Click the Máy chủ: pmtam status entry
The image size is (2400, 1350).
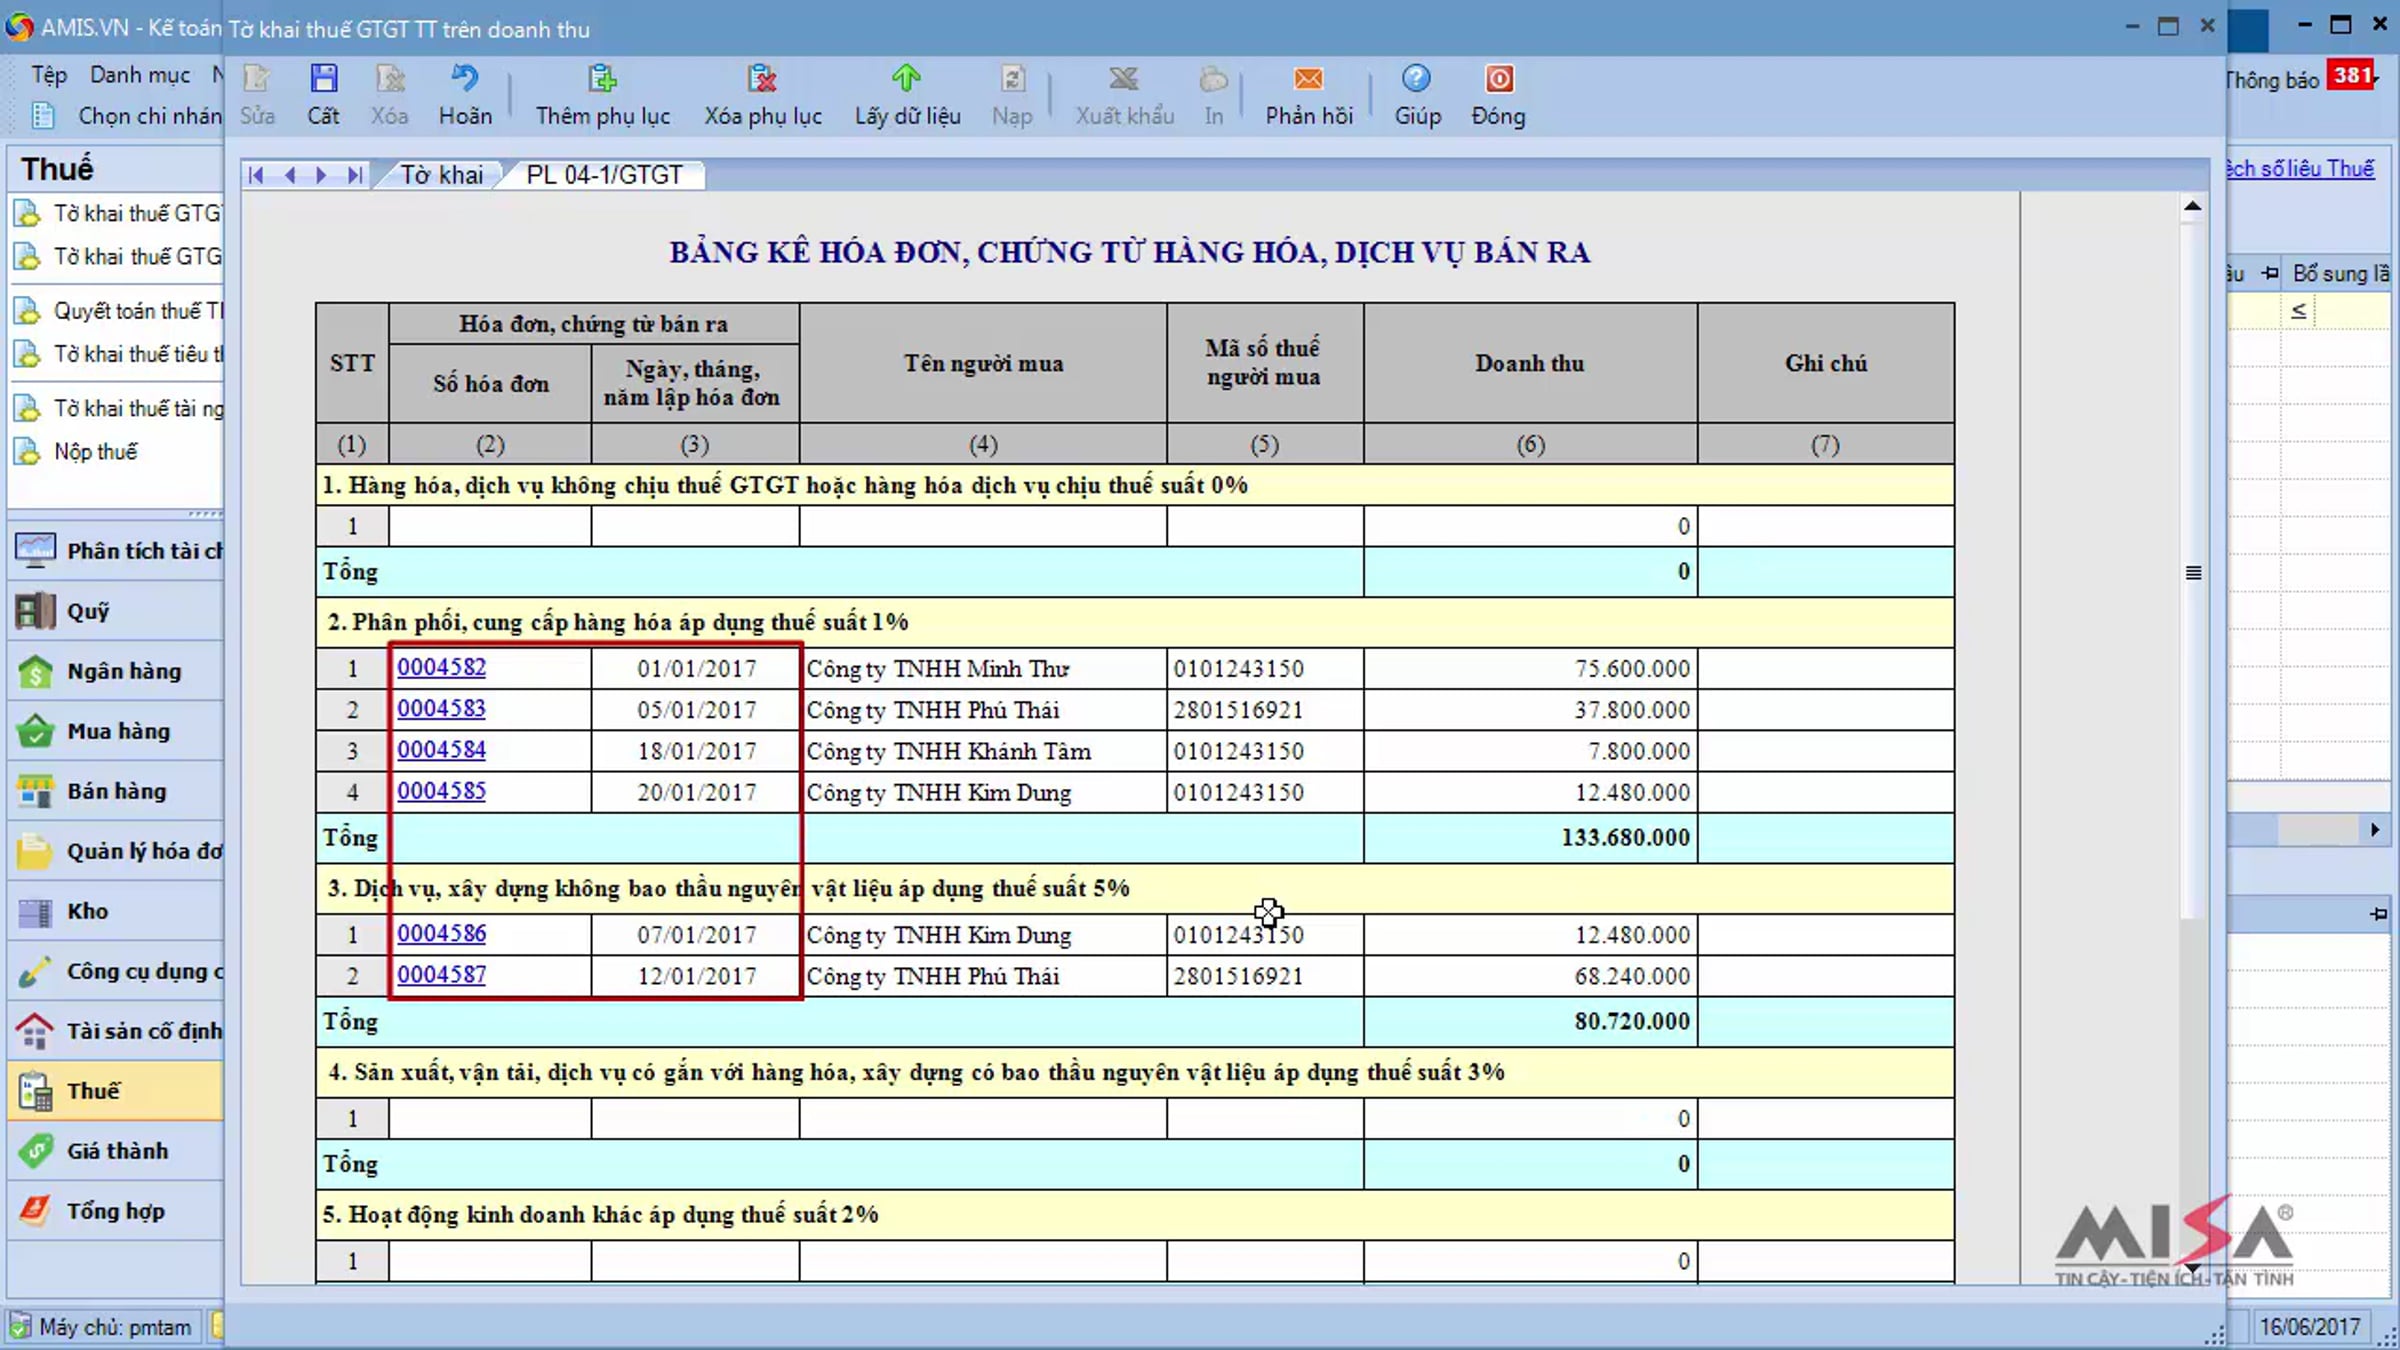(104, 1327)
